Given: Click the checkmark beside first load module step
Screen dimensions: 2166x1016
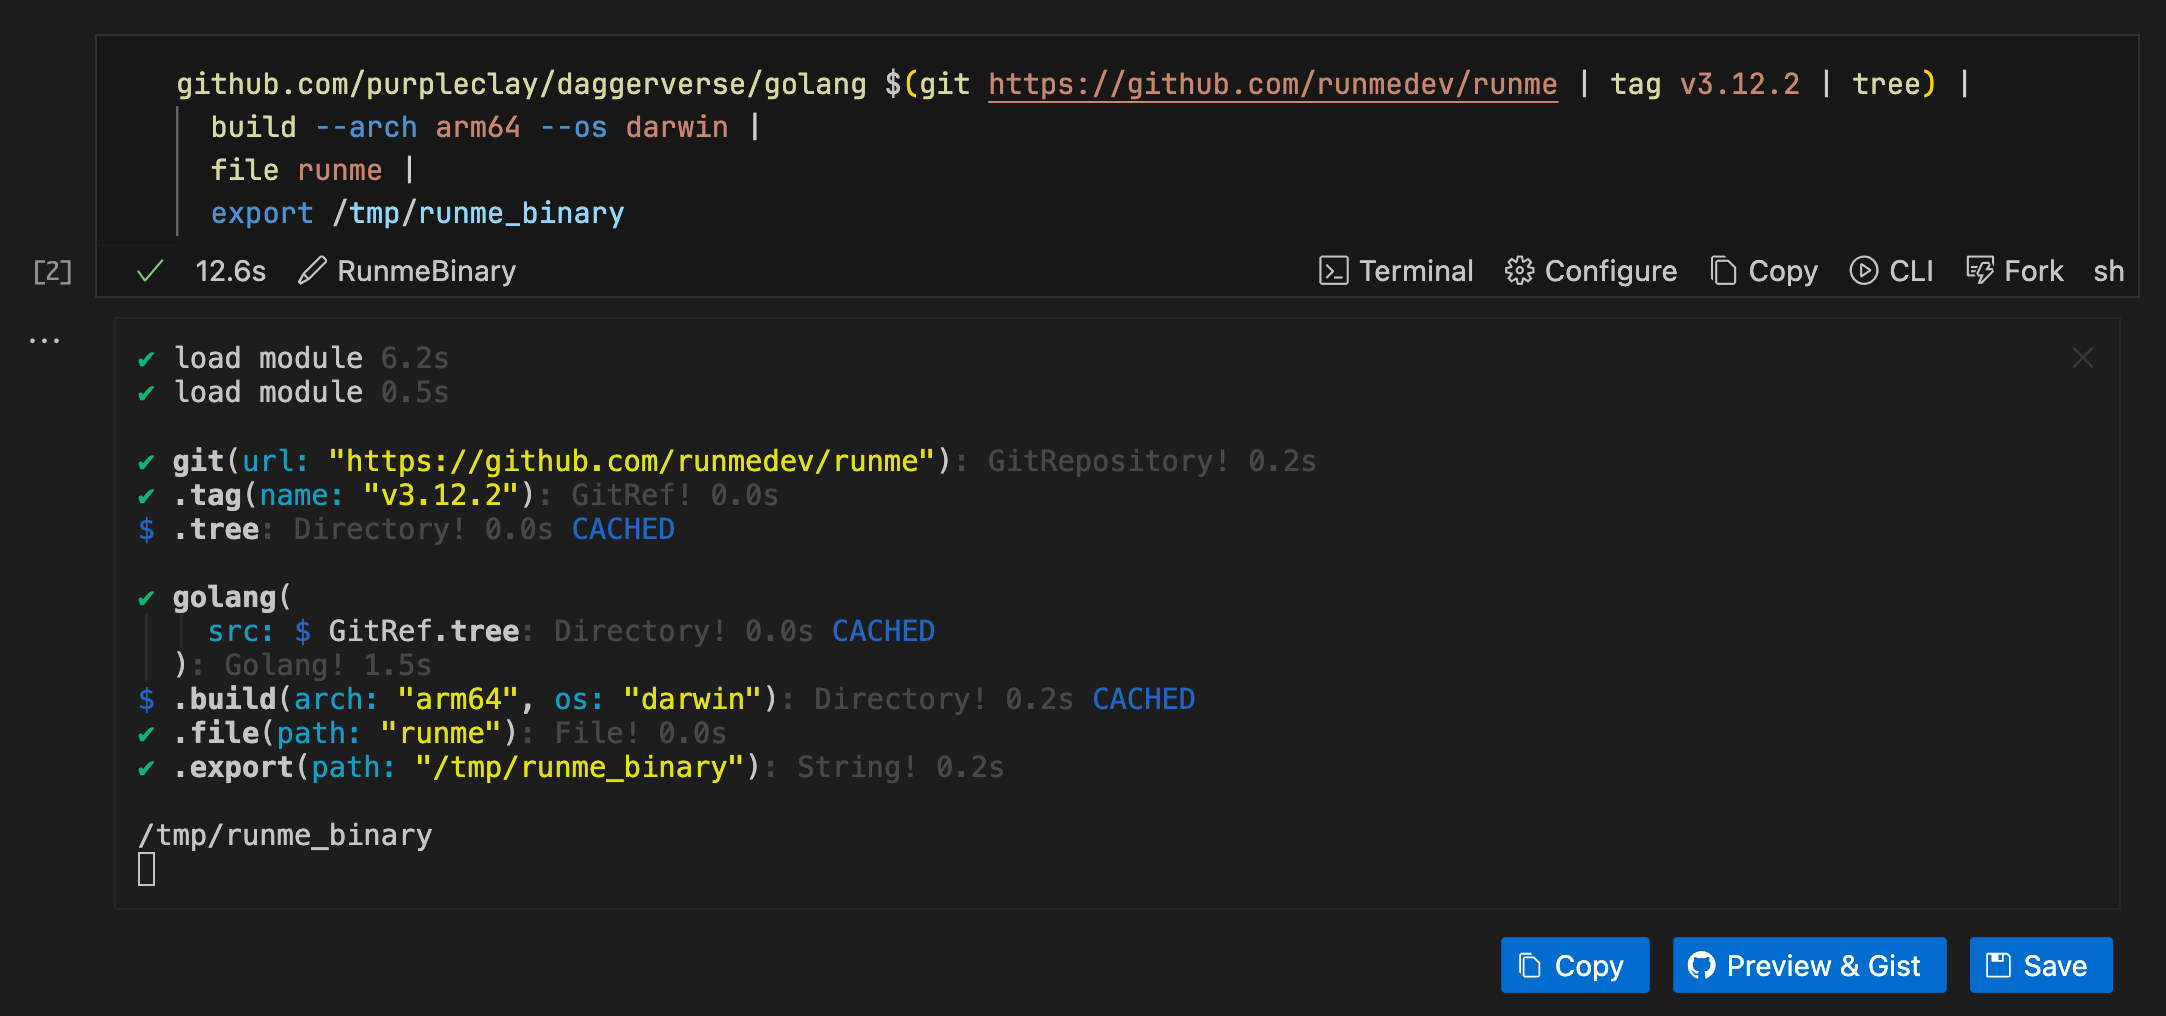Looking at the screenshot, I should 147,358.
